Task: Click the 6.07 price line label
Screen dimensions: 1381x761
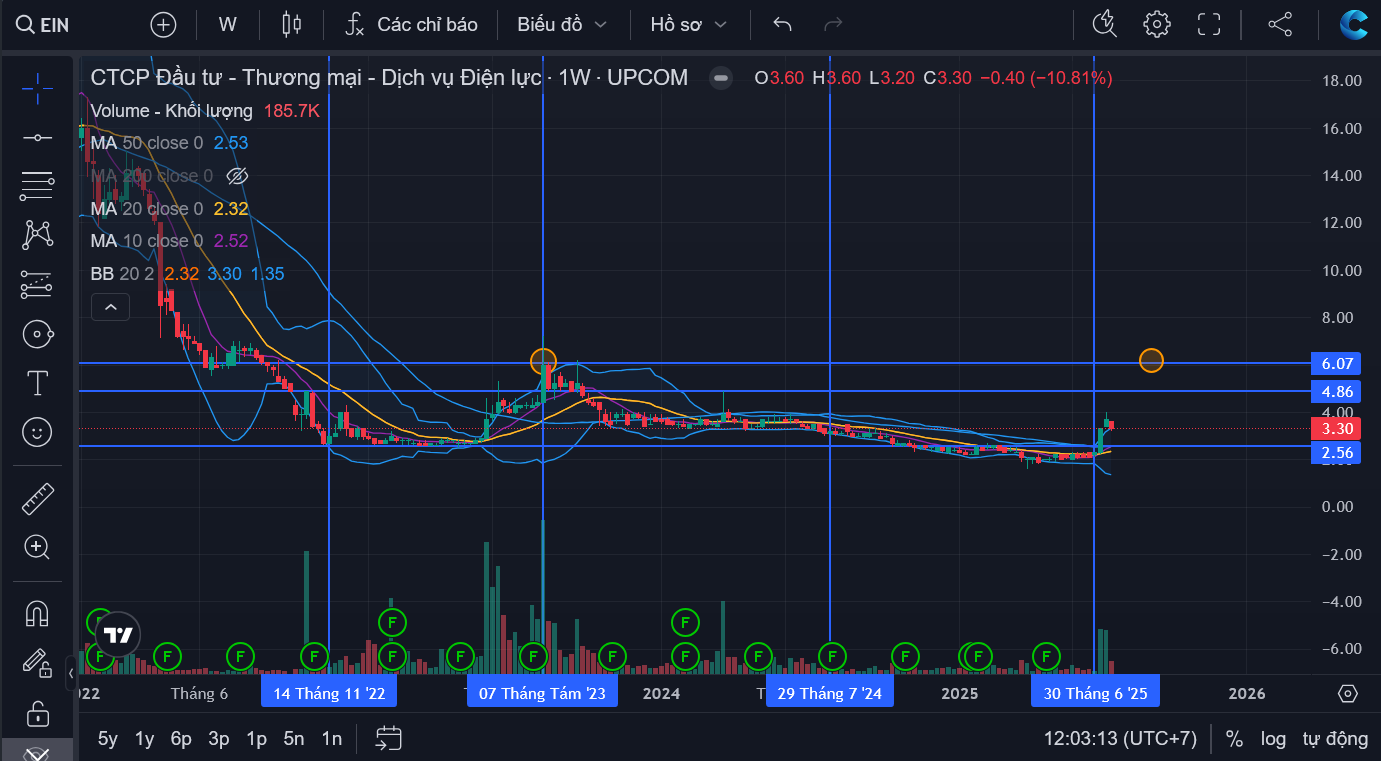Action: 1338,364
